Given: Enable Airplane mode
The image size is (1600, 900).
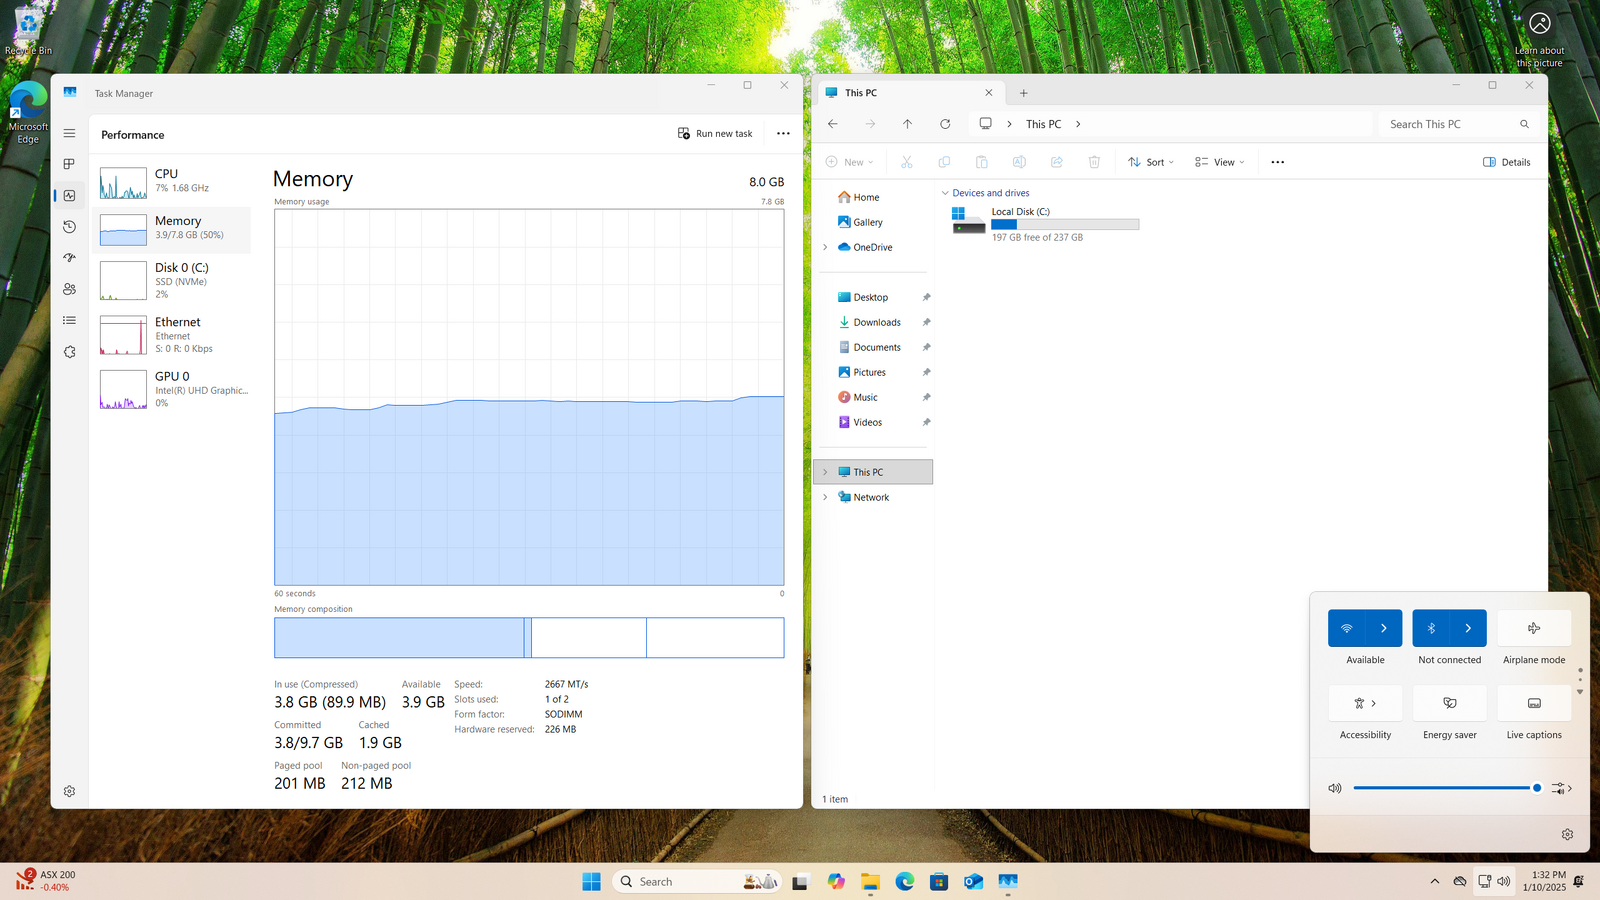Looking at the screenshot, I should click(1534, 628).
